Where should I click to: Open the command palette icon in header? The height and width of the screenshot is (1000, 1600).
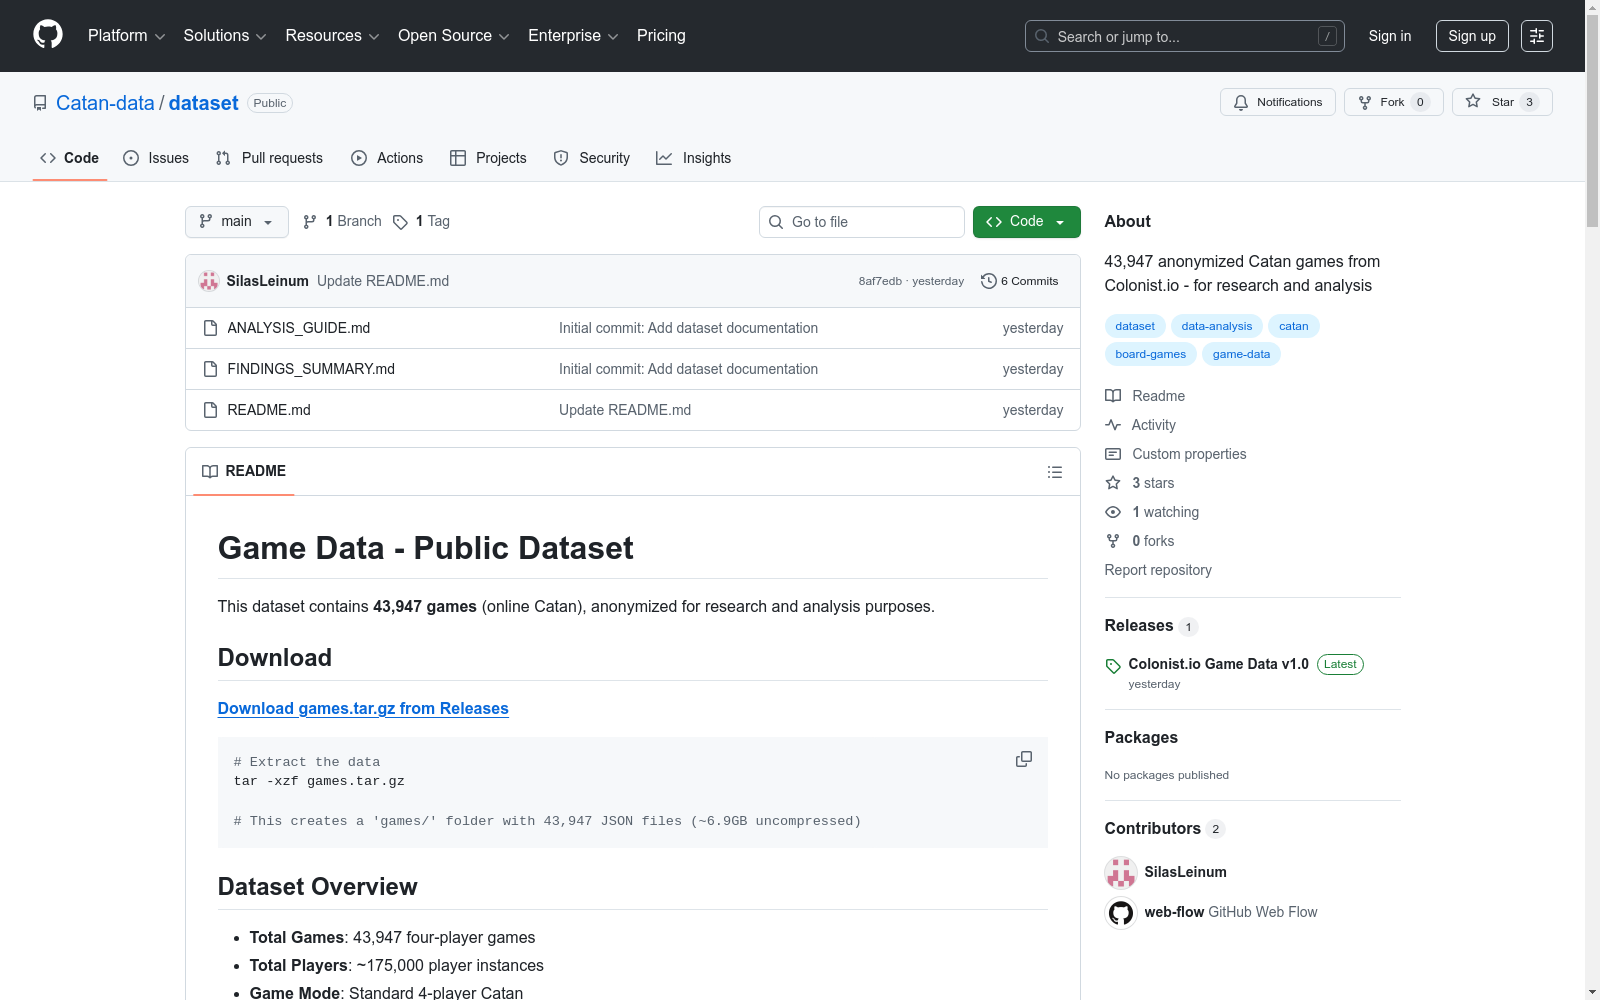point(1537,36)
